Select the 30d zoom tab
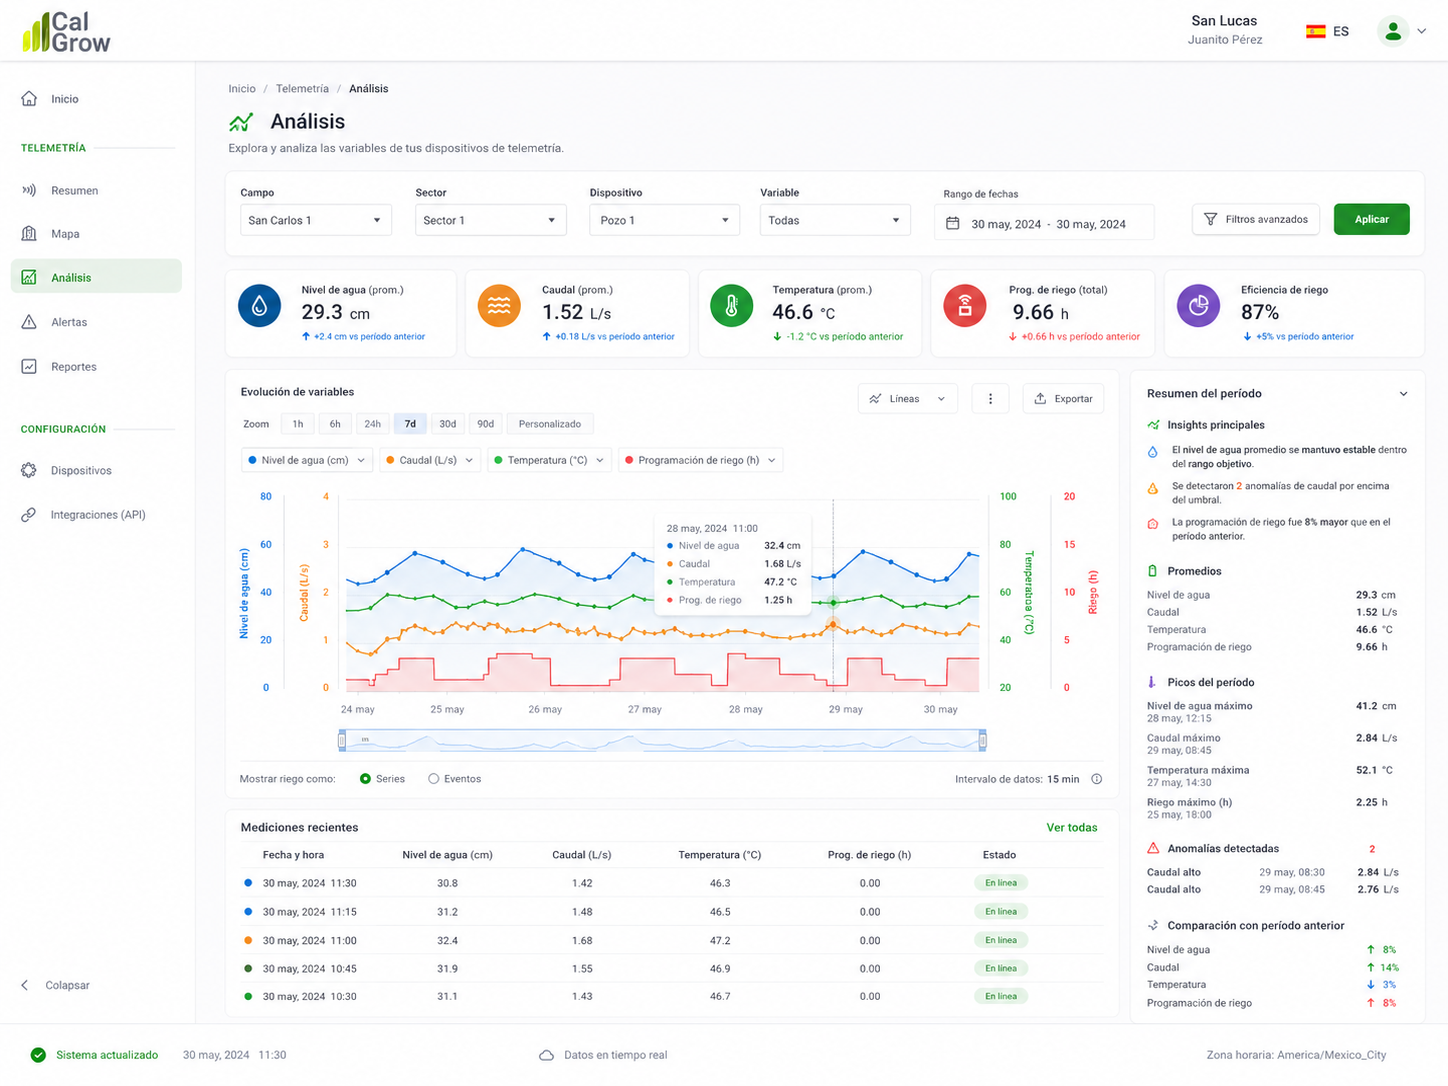Viewport: 1448px width, 1086px height. pos(448,424)
